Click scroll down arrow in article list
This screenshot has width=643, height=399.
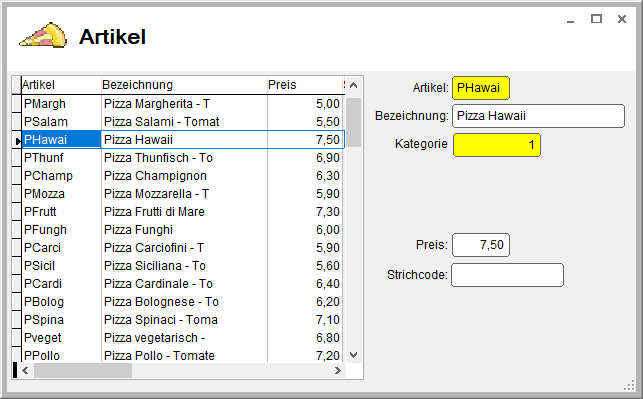(353, 355)
